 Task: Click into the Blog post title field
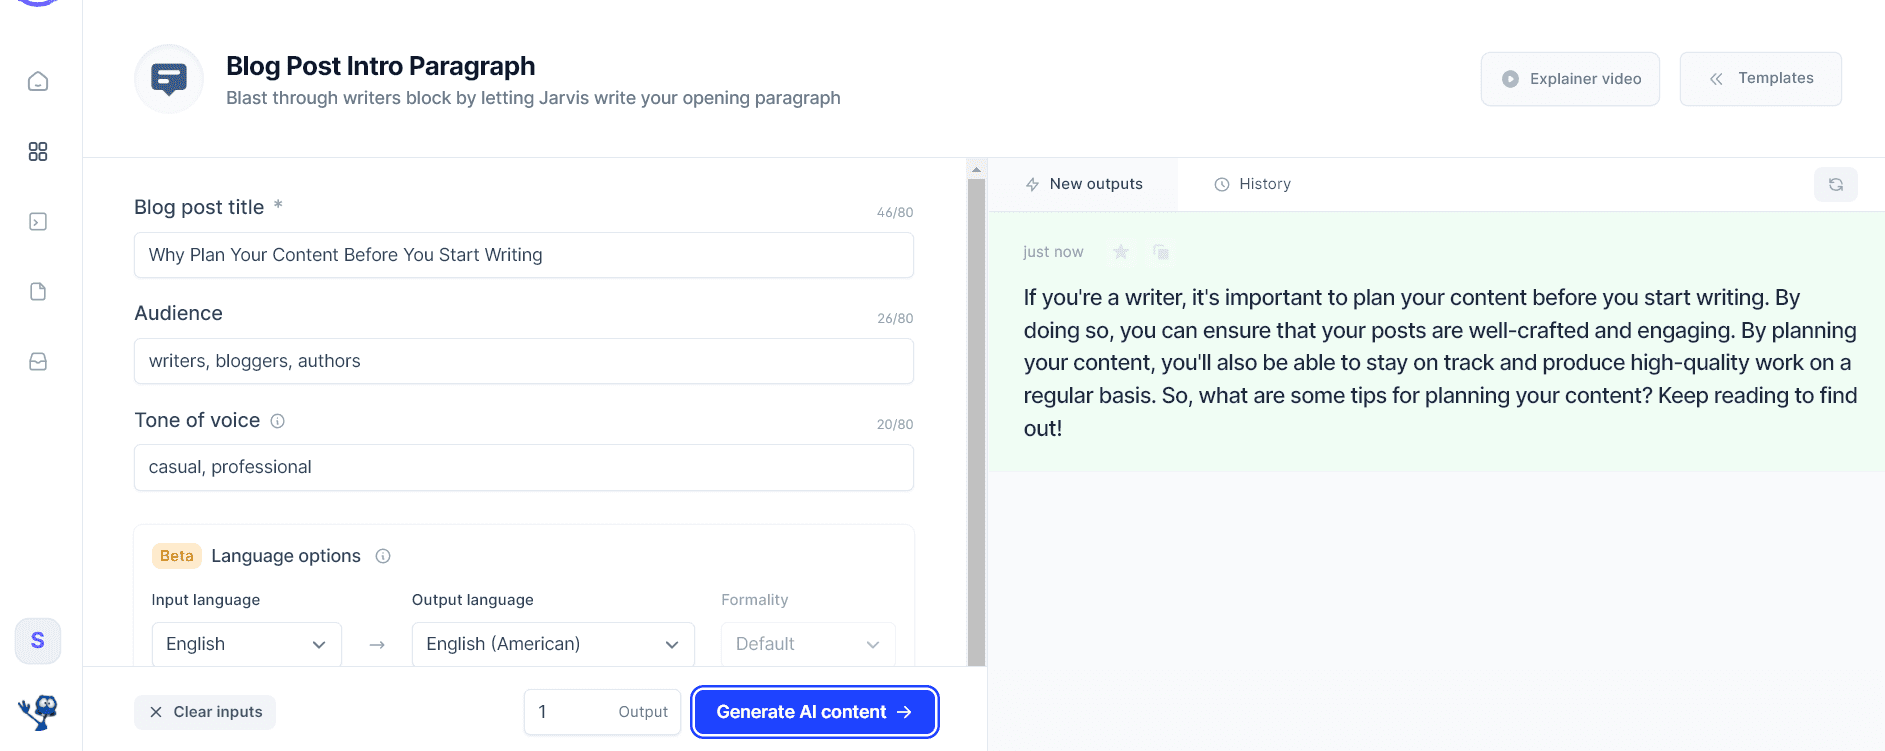[524, 255]
